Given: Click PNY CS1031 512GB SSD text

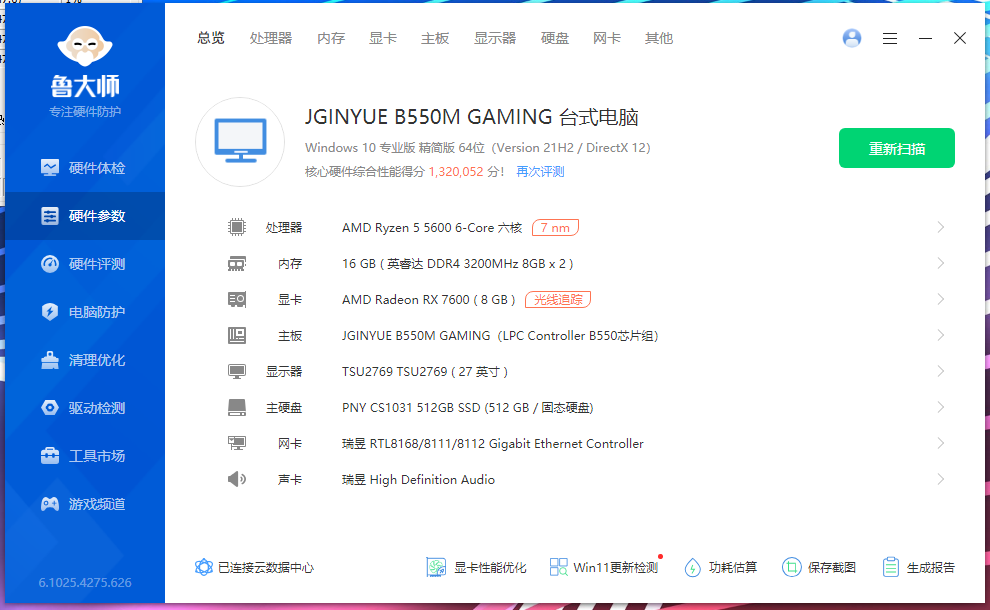Looking at the screenshot, I should pos(467,408).
